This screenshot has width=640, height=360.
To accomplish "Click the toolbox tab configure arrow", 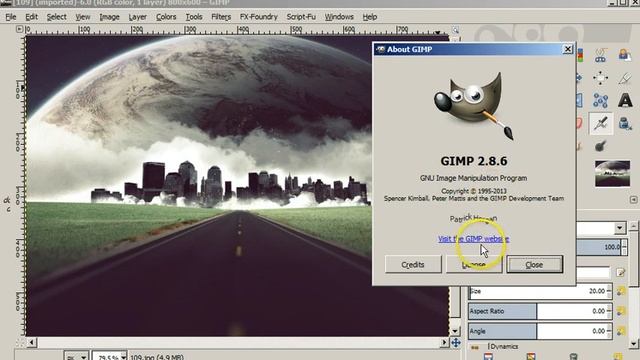I will click(x=633, y=200).
